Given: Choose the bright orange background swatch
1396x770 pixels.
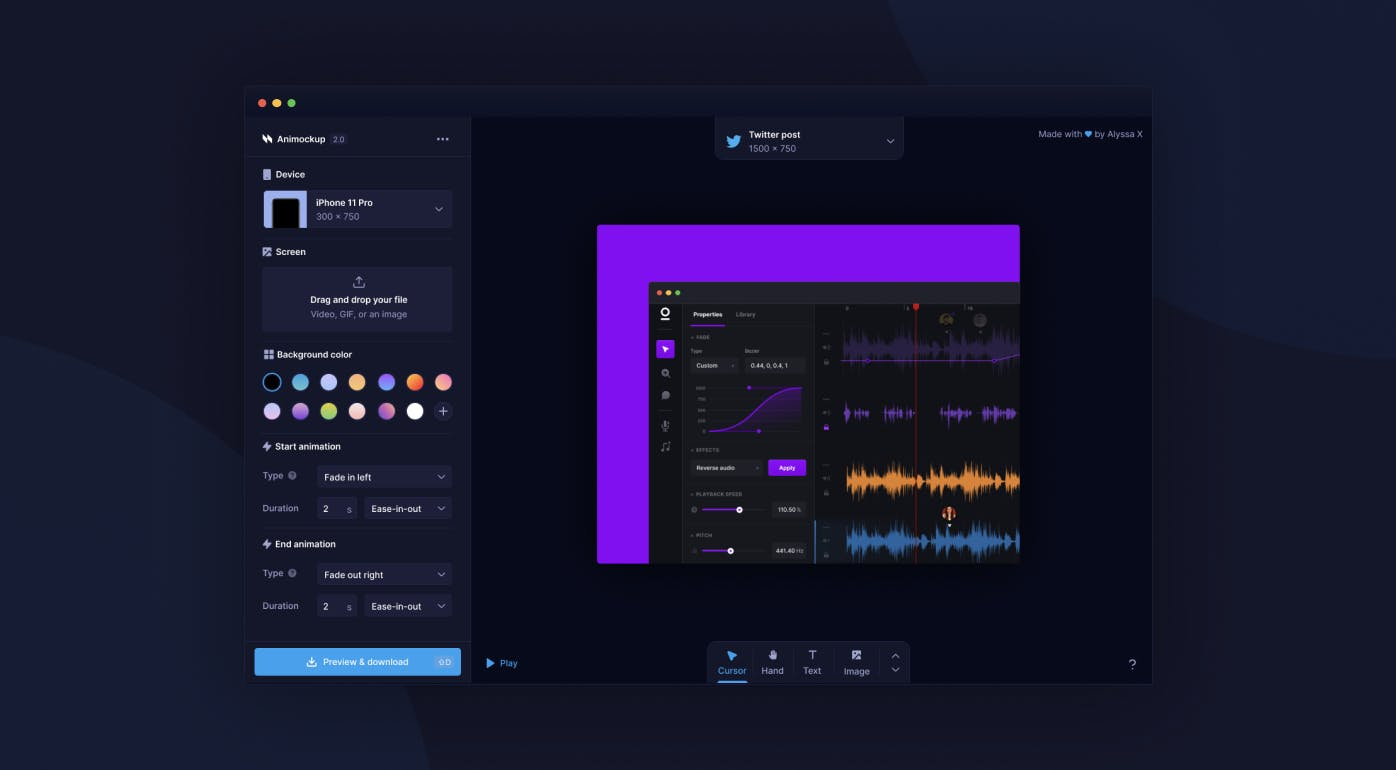Looking at the screenshot, I should 415,382.
